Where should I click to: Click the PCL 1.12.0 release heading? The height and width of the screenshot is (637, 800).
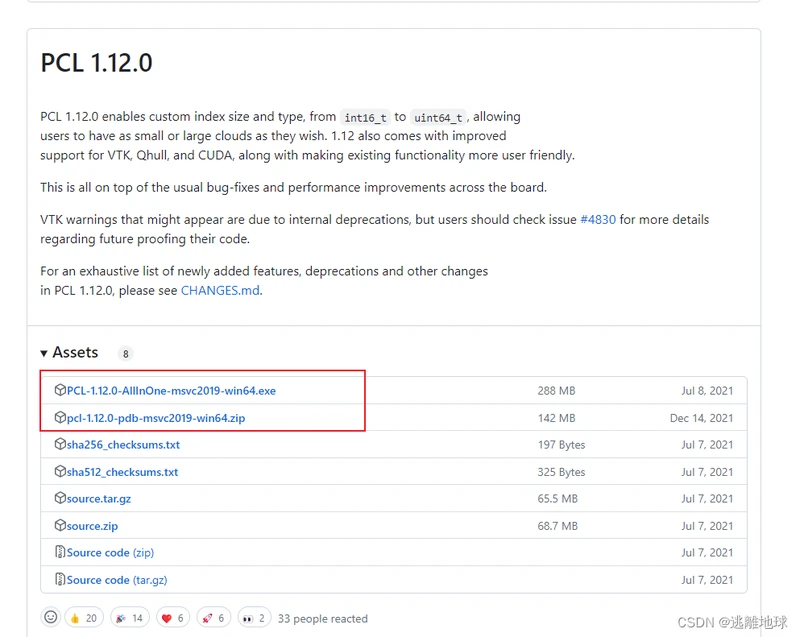pyautogui.click(x=96, y=63)
